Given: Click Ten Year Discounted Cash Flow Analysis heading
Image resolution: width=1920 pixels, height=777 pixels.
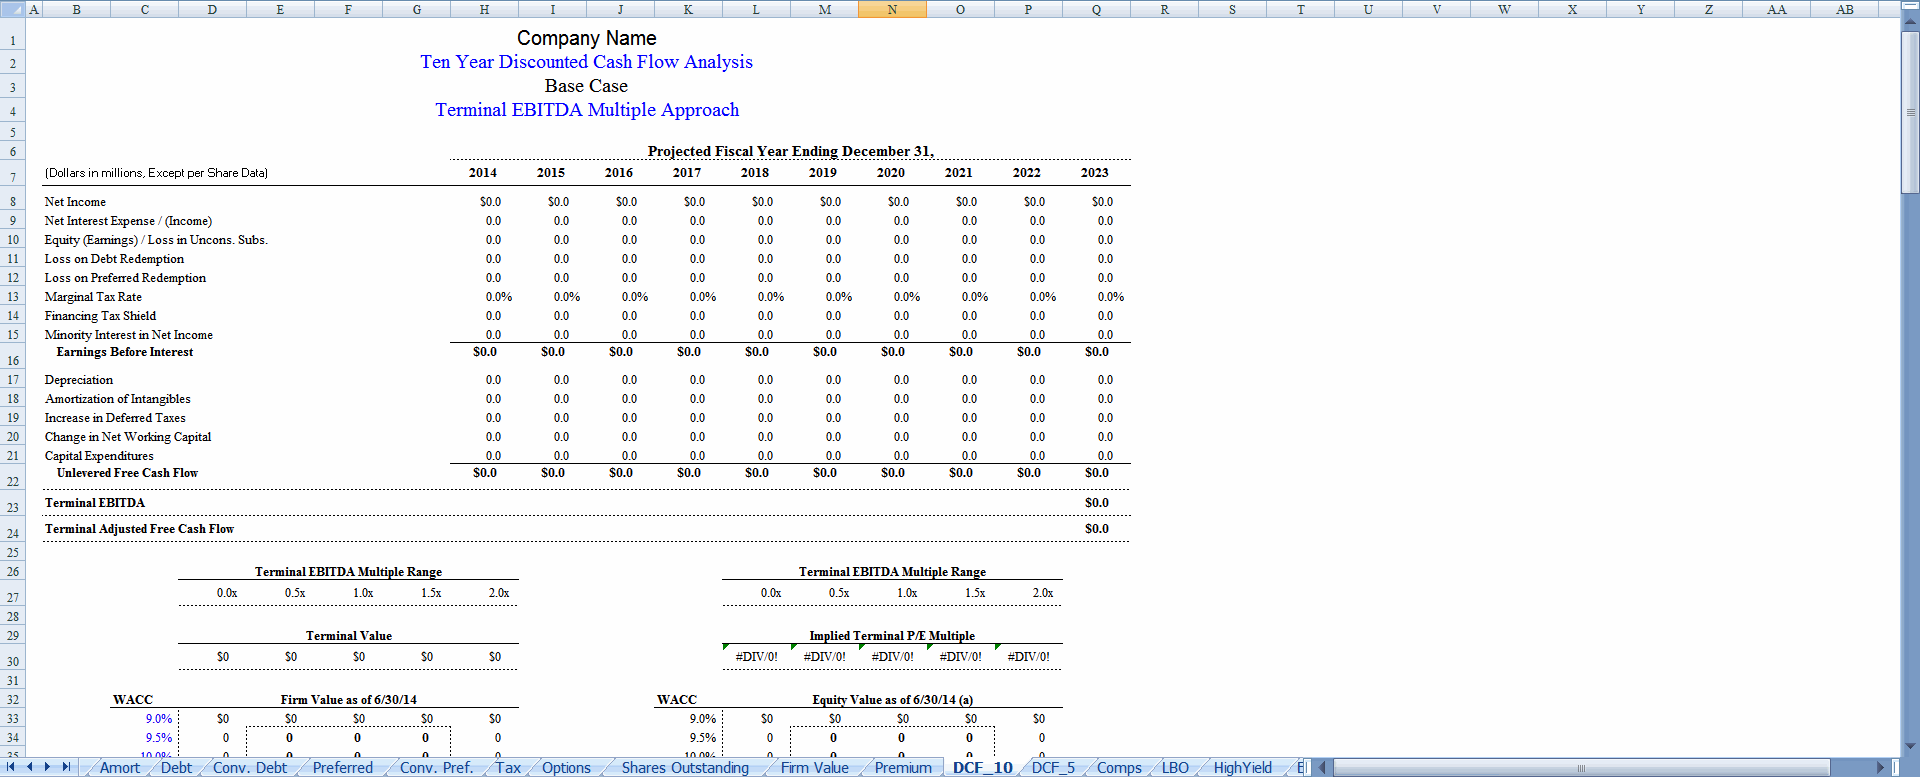Looking at the screenshot, I should click(586, 62).
